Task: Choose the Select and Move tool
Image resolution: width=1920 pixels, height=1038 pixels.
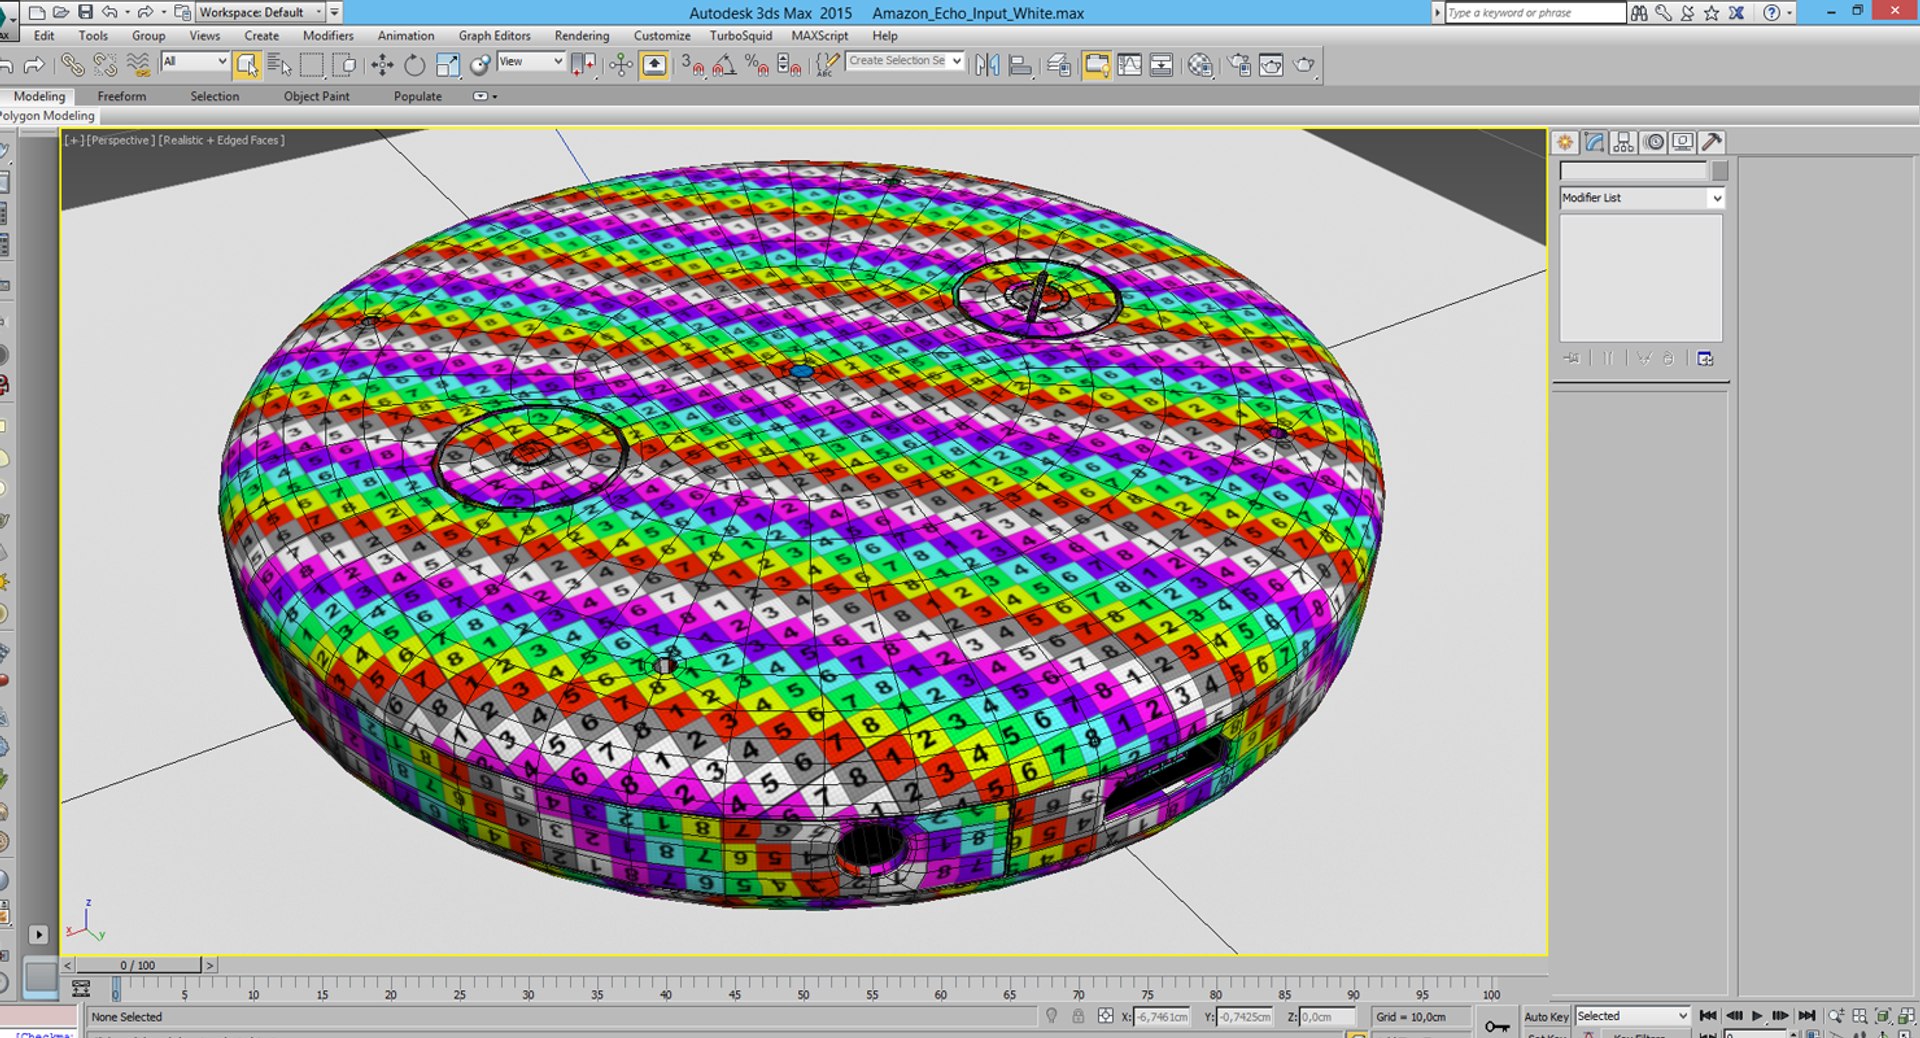Action: (382, 65)
